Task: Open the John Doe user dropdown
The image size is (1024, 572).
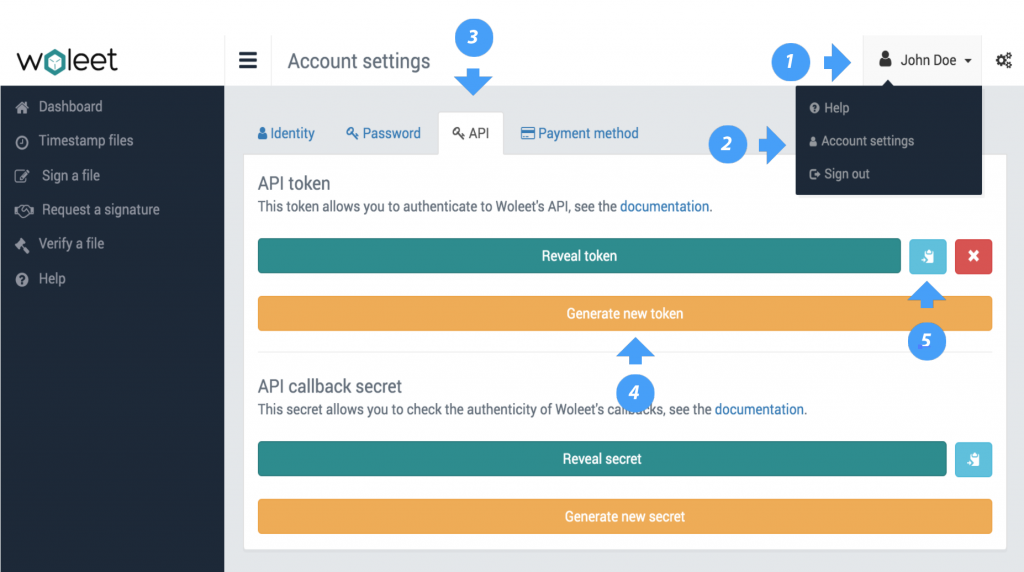Action: [922, 60]
